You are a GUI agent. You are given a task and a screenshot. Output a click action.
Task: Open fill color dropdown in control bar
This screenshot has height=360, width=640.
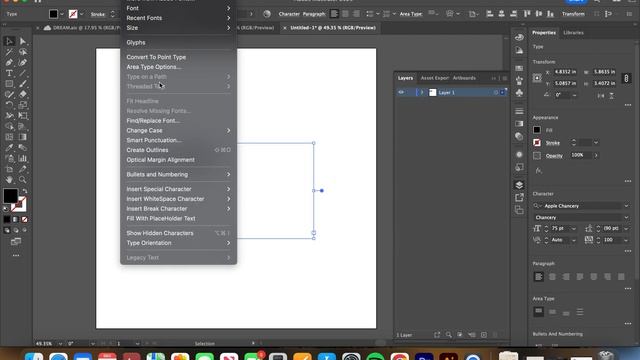coord(62,14)
